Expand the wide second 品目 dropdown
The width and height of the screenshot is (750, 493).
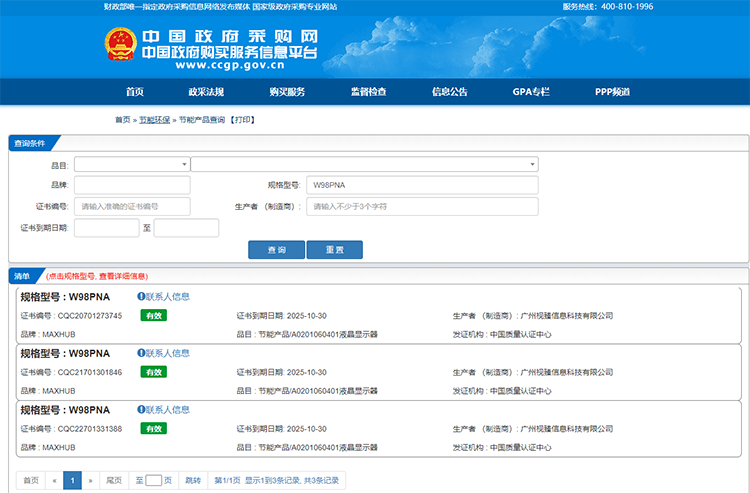tap(364, 164)
